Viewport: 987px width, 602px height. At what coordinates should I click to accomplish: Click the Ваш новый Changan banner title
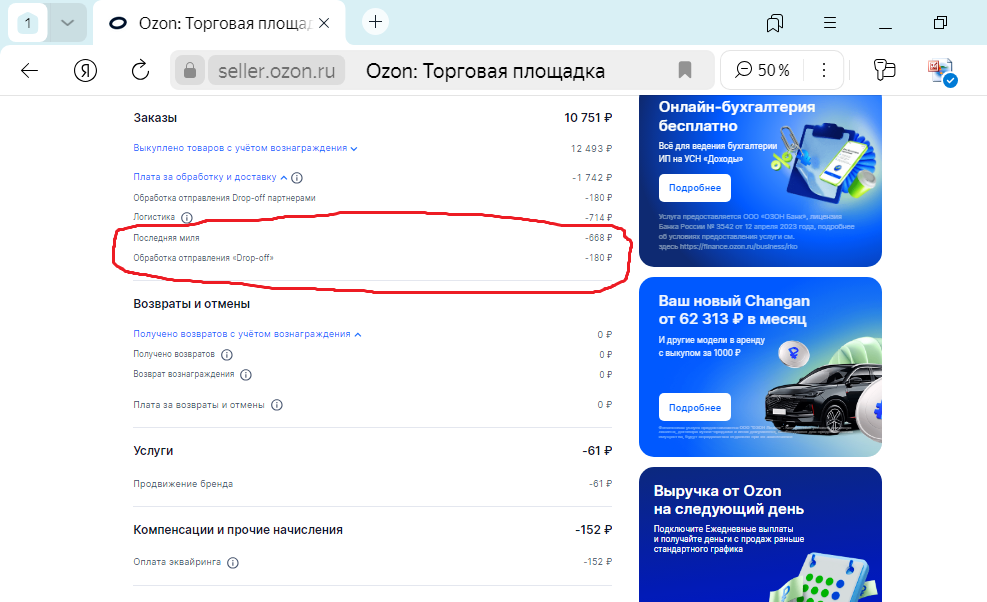pos(733,310)
